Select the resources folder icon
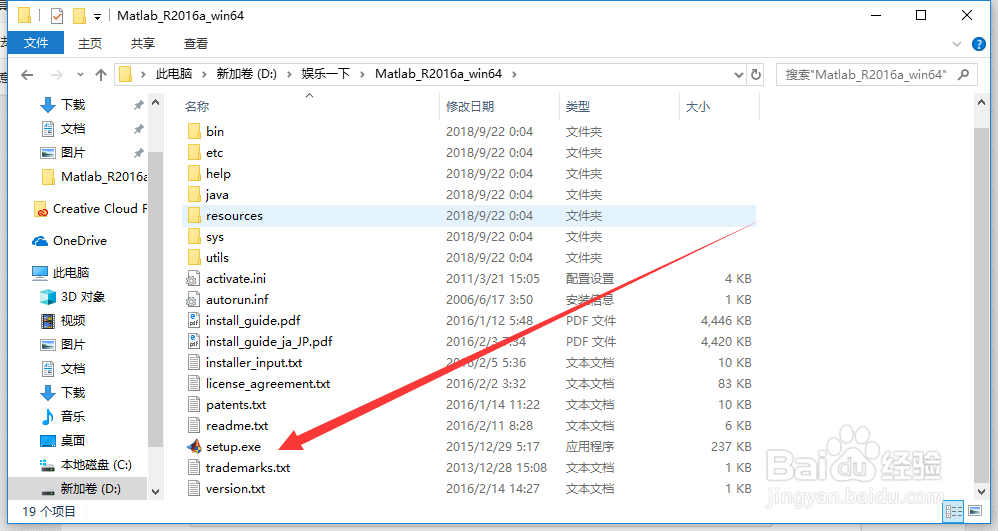Viewport: 998px width, 531px height. click(194, 216)
